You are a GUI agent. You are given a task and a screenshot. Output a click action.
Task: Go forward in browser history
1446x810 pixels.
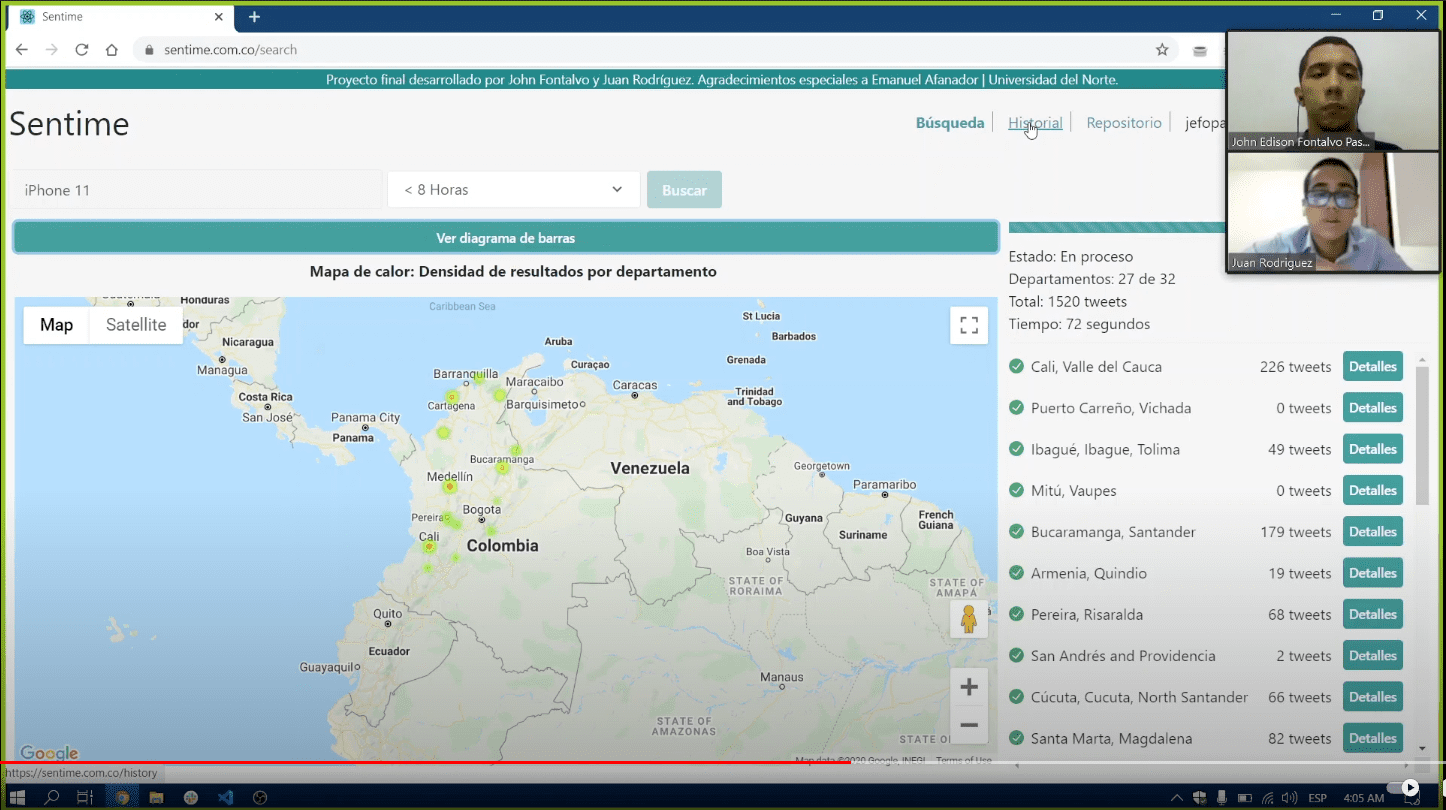click(x=52, y=50)
